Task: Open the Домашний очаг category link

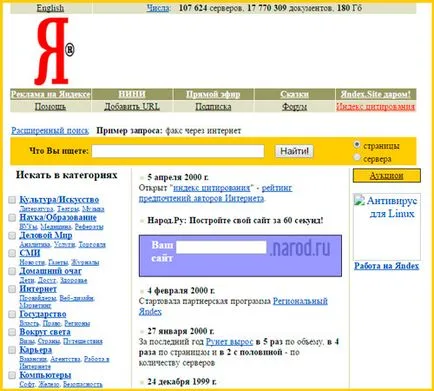Action: click(50, 271)
